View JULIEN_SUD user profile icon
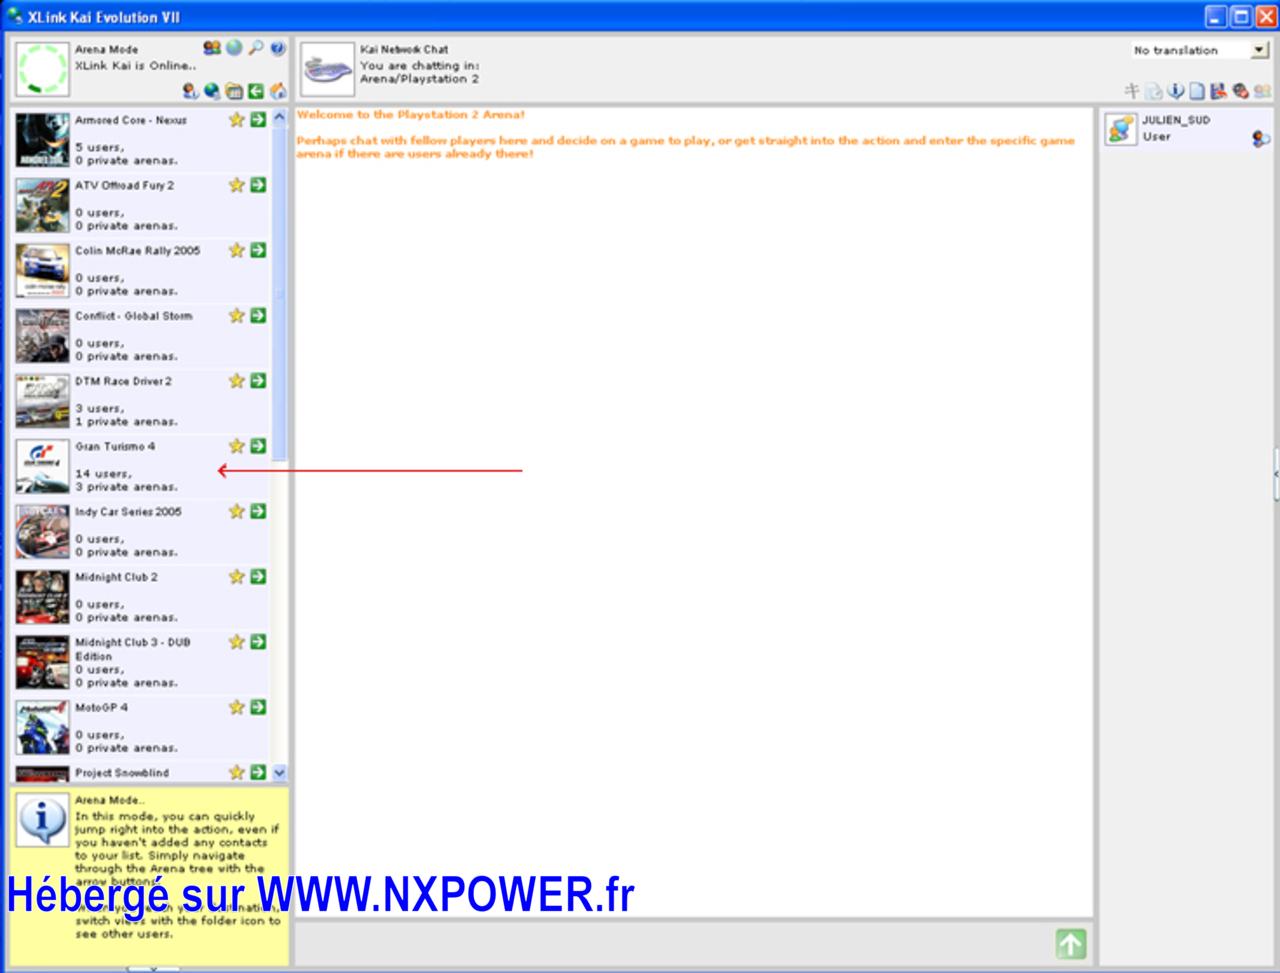 point(1261,139)
